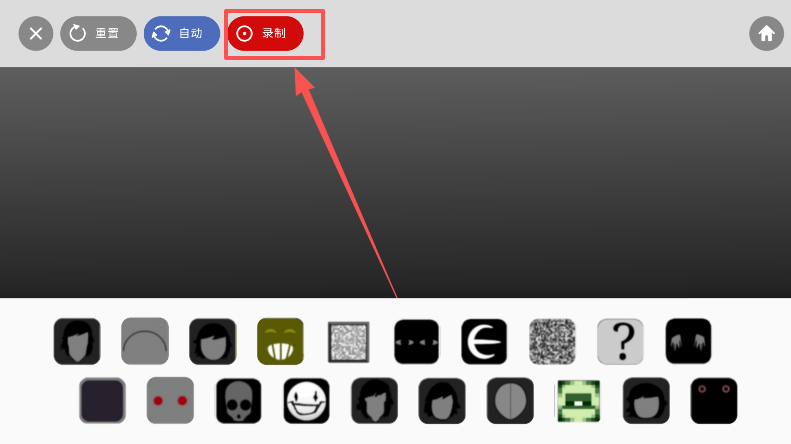Screen dimensions: 791x444
Task: Pick the white crescent E symbol icon
Action: click(484, 341)
